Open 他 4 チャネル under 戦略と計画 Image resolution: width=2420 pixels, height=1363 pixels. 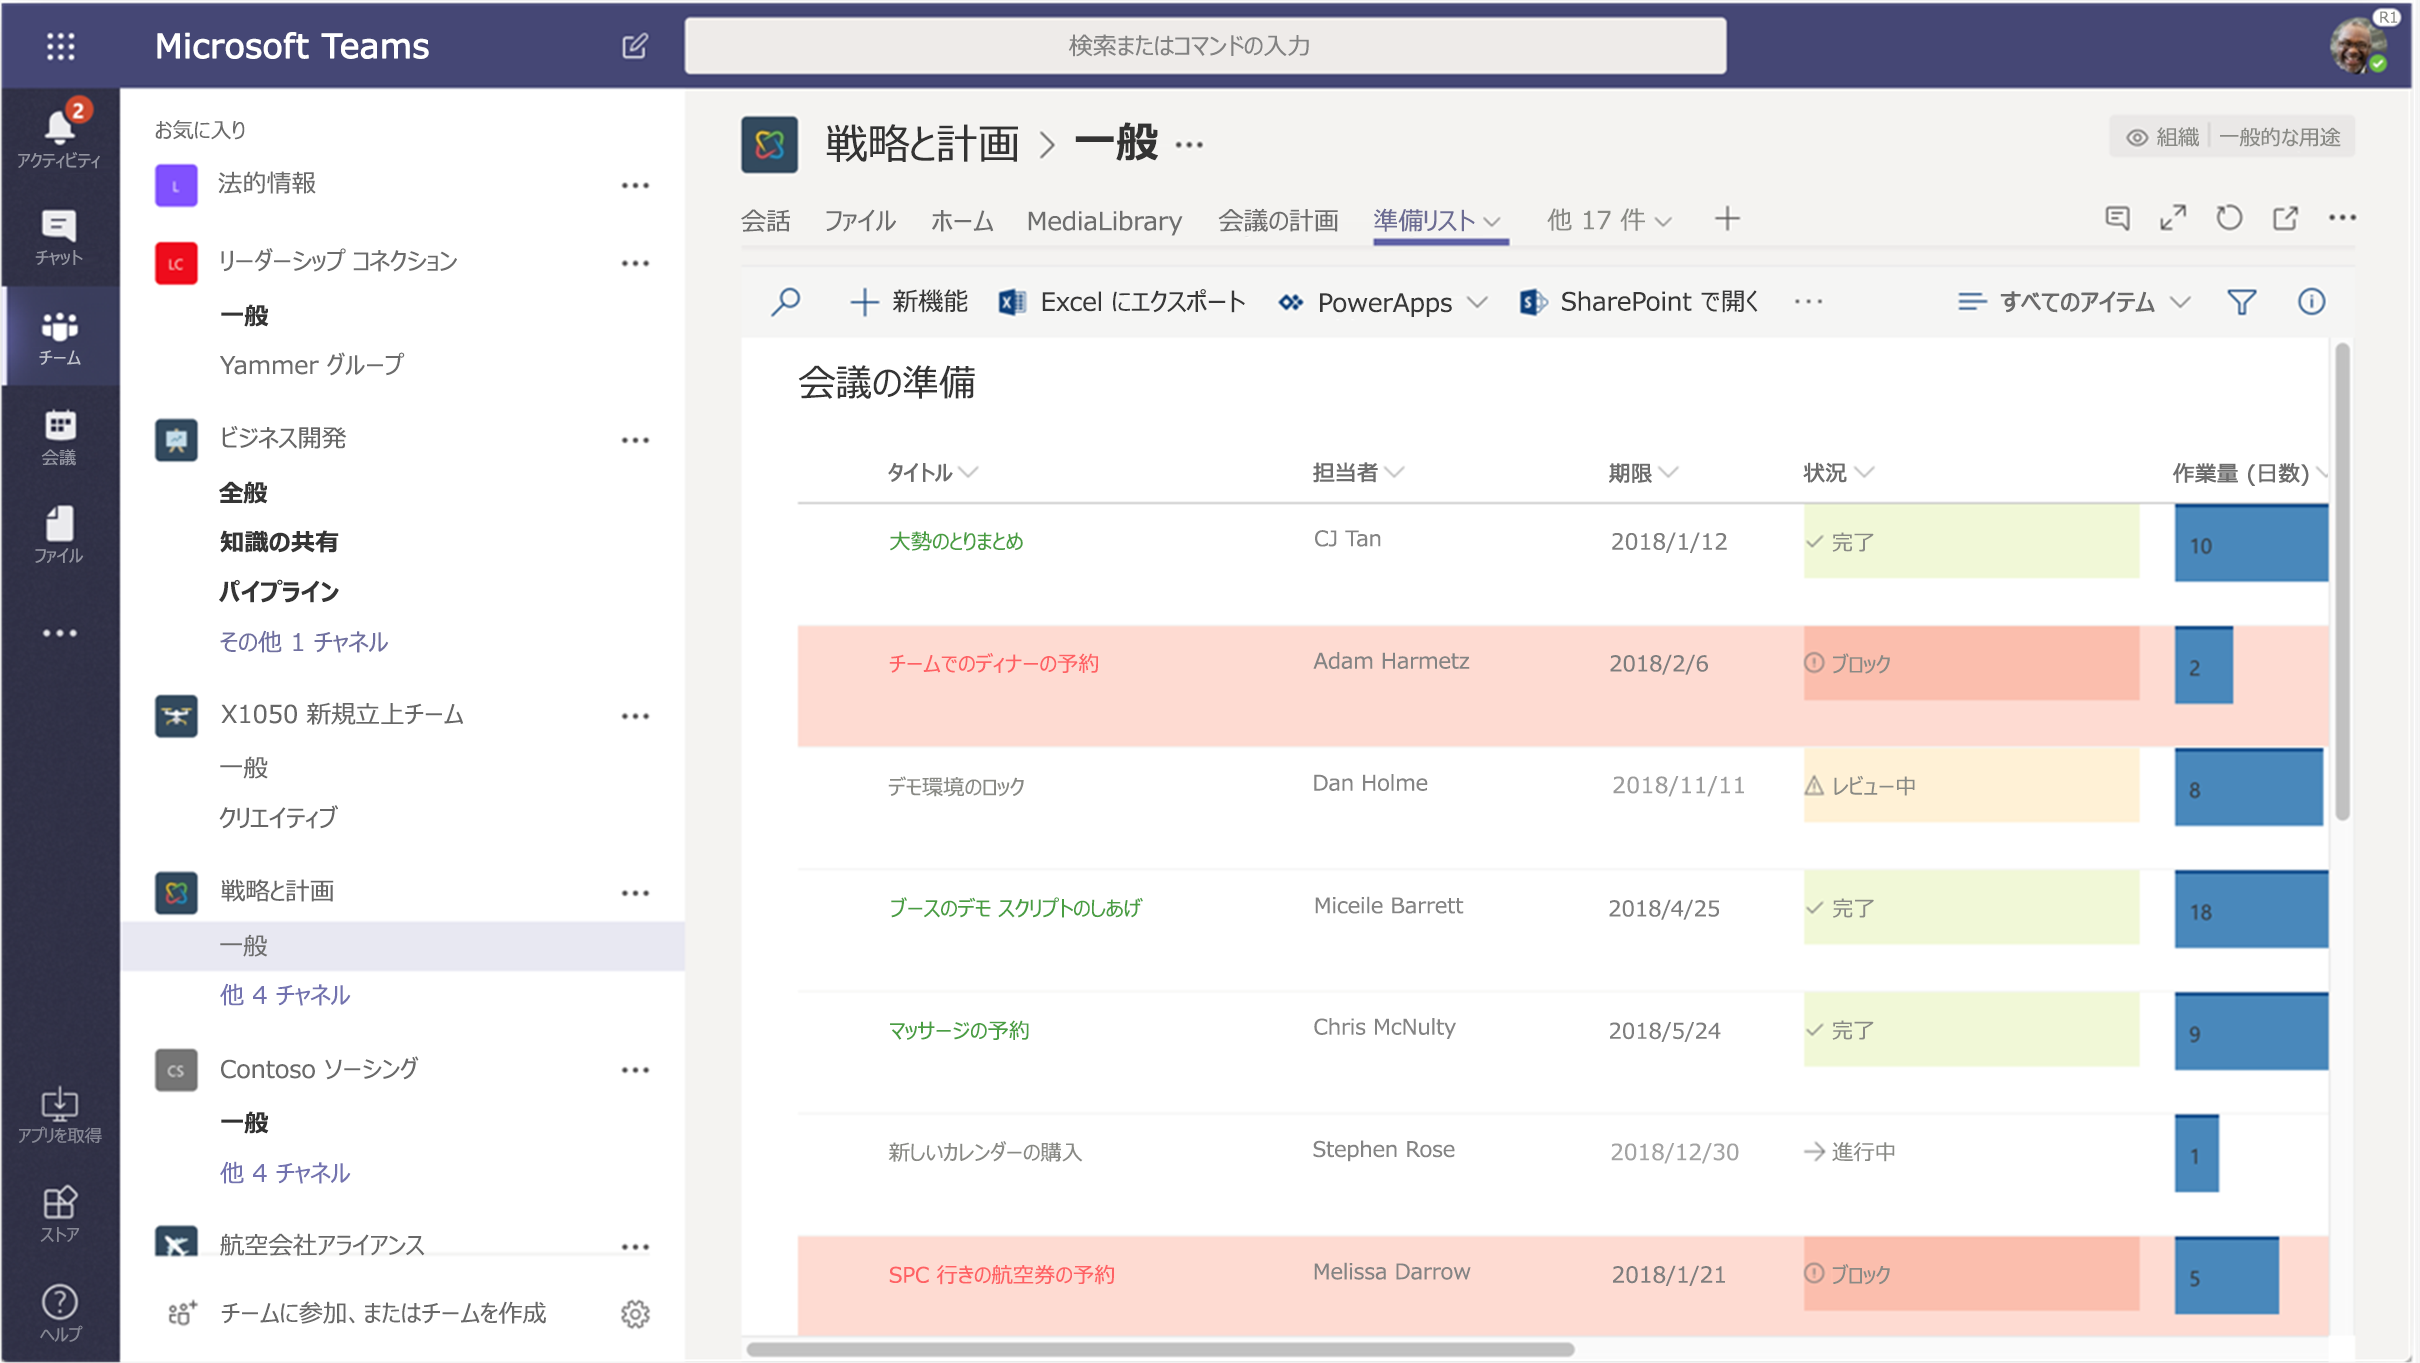pos(285,995)
